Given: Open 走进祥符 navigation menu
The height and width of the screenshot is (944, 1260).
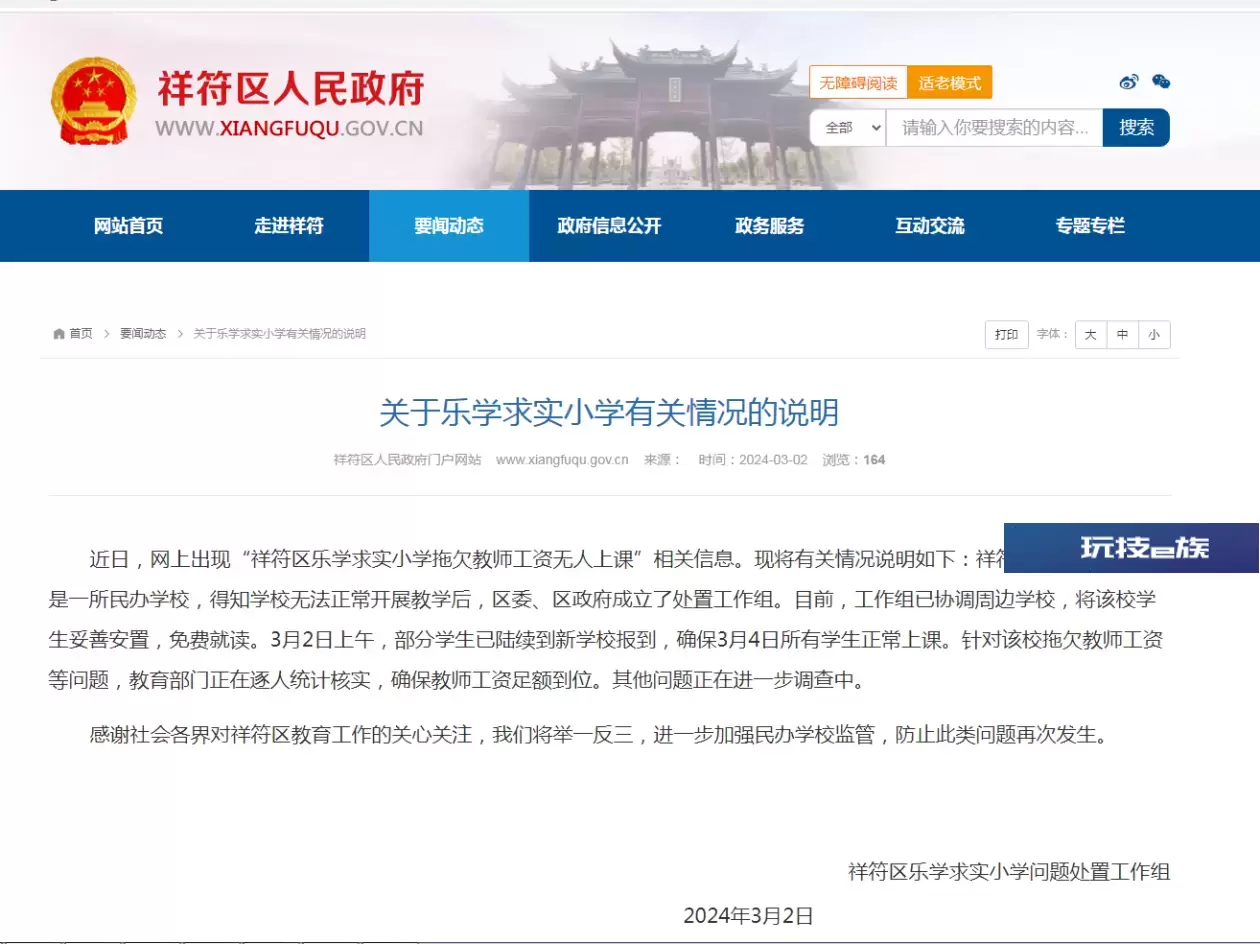Looking at the screenshot, I should pyautogui.click(x=288, y=226).
